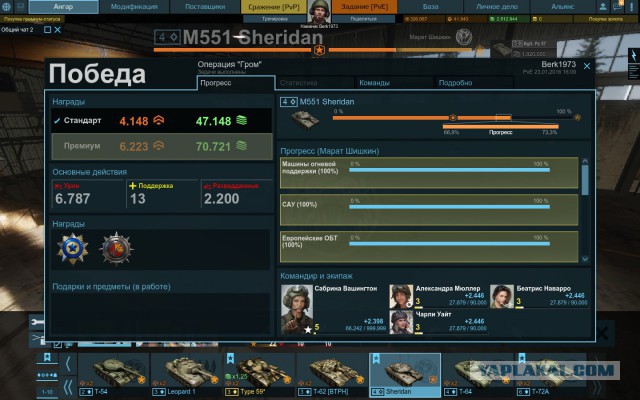This screenshot has width=640, height=400.
Task: Switch to the Подробно tab
Action: point(475,83)
